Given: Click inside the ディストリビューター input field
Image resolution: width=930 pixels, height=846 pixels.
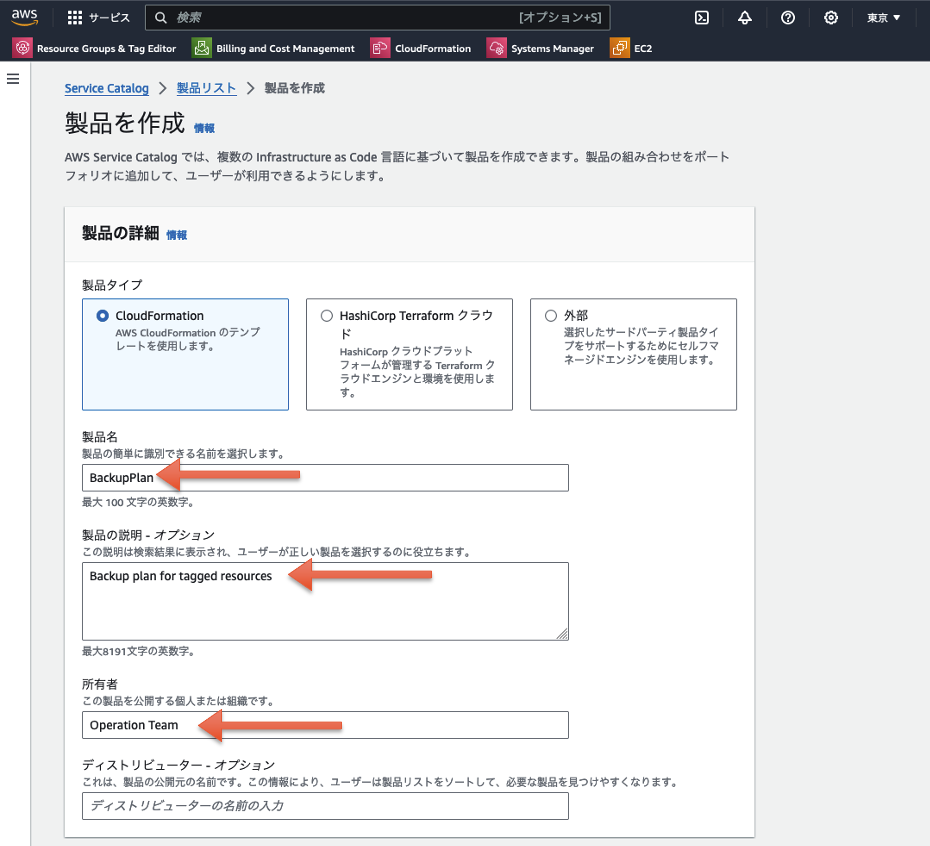Looking at the screenshot, I should [x=325, y=805].
